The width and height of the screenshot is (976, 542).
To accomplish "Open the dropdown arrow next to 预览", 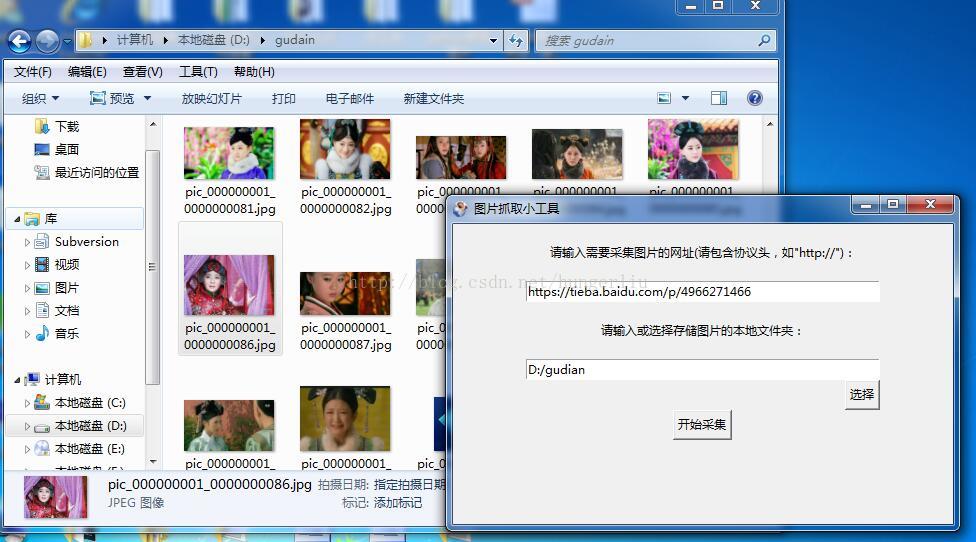I will pyautogui.click(x=148, y=98).
